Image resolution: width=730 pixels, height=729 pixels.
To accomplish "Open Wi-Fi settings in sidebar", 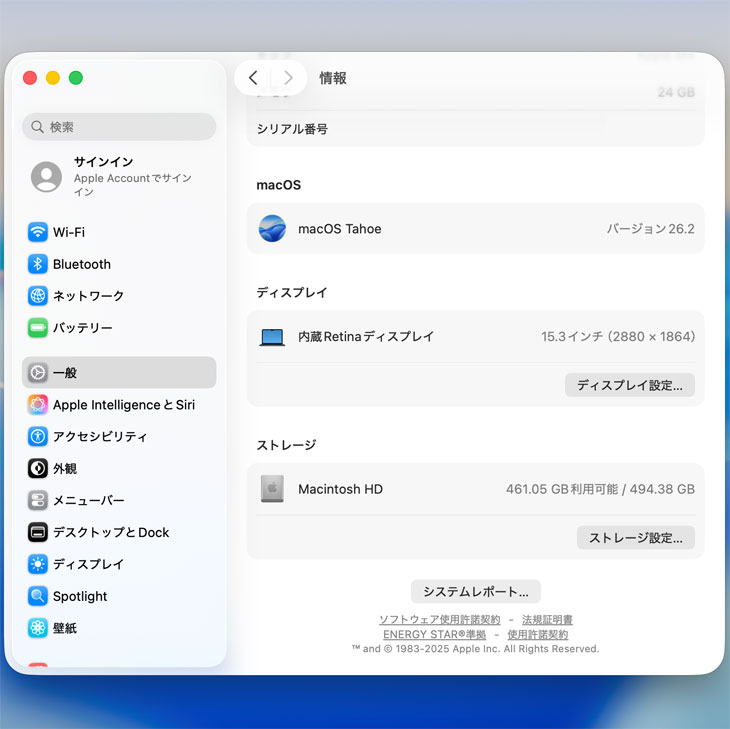I will [68, 232].
